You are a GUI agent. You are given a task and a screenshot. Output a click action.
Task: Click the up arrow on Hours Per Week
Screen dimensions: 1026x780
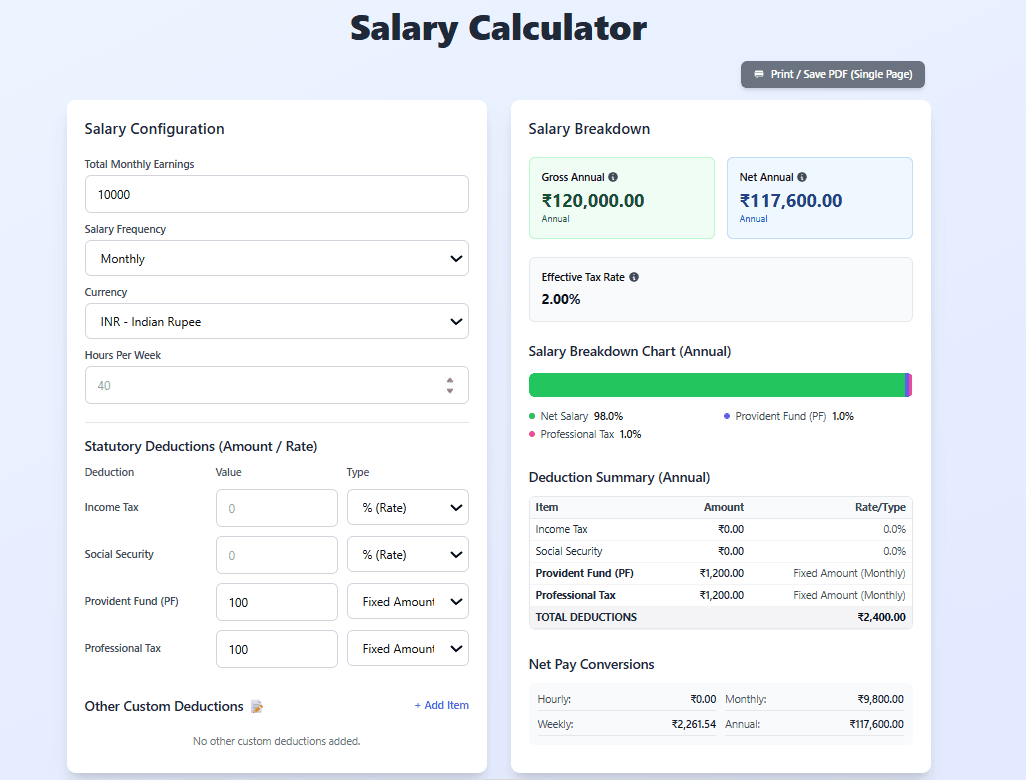tap(450, 380)
